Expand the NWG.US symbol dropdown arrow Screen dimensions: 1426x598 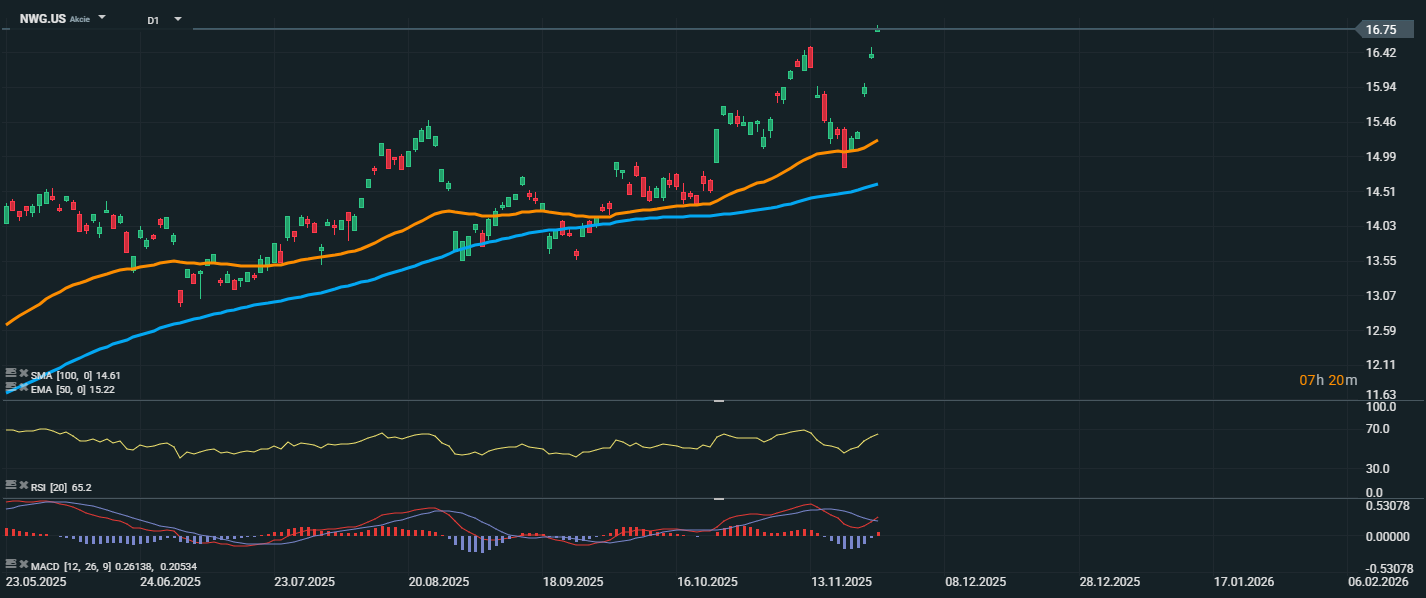[x=102, y=18]
